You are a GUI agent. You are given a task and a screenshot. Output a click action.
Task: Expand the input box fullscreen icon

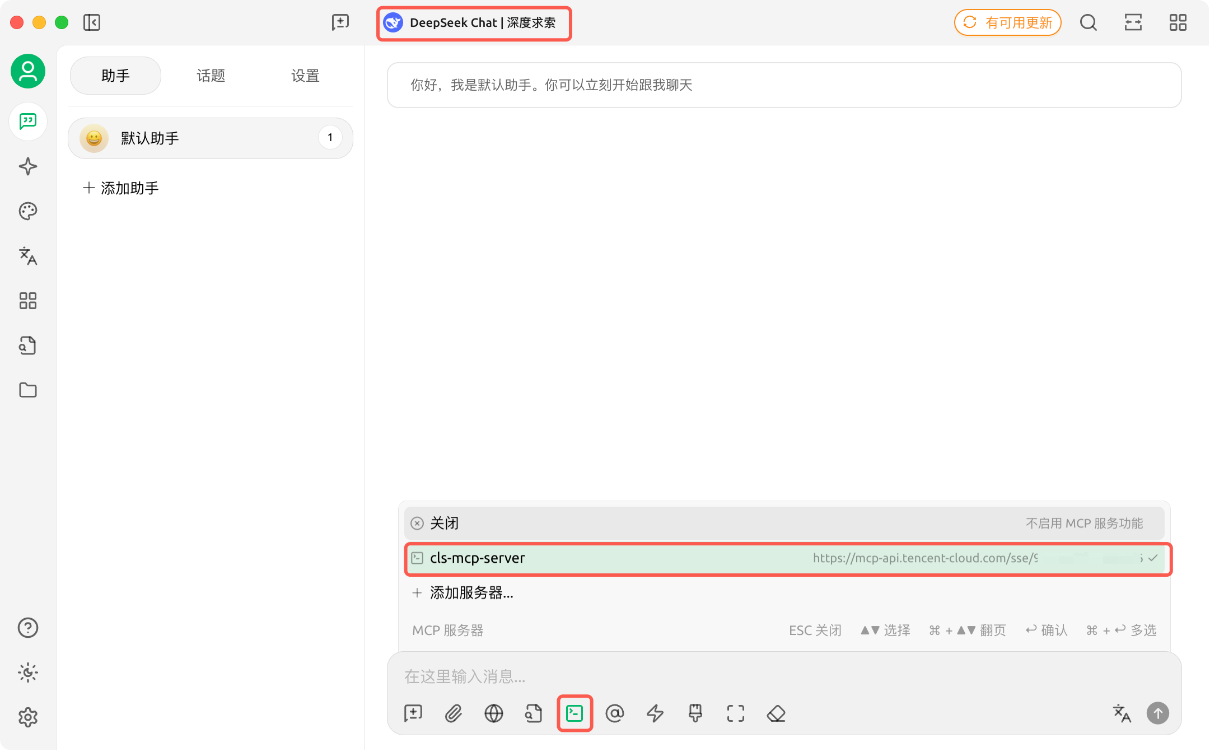coord(736,713)
